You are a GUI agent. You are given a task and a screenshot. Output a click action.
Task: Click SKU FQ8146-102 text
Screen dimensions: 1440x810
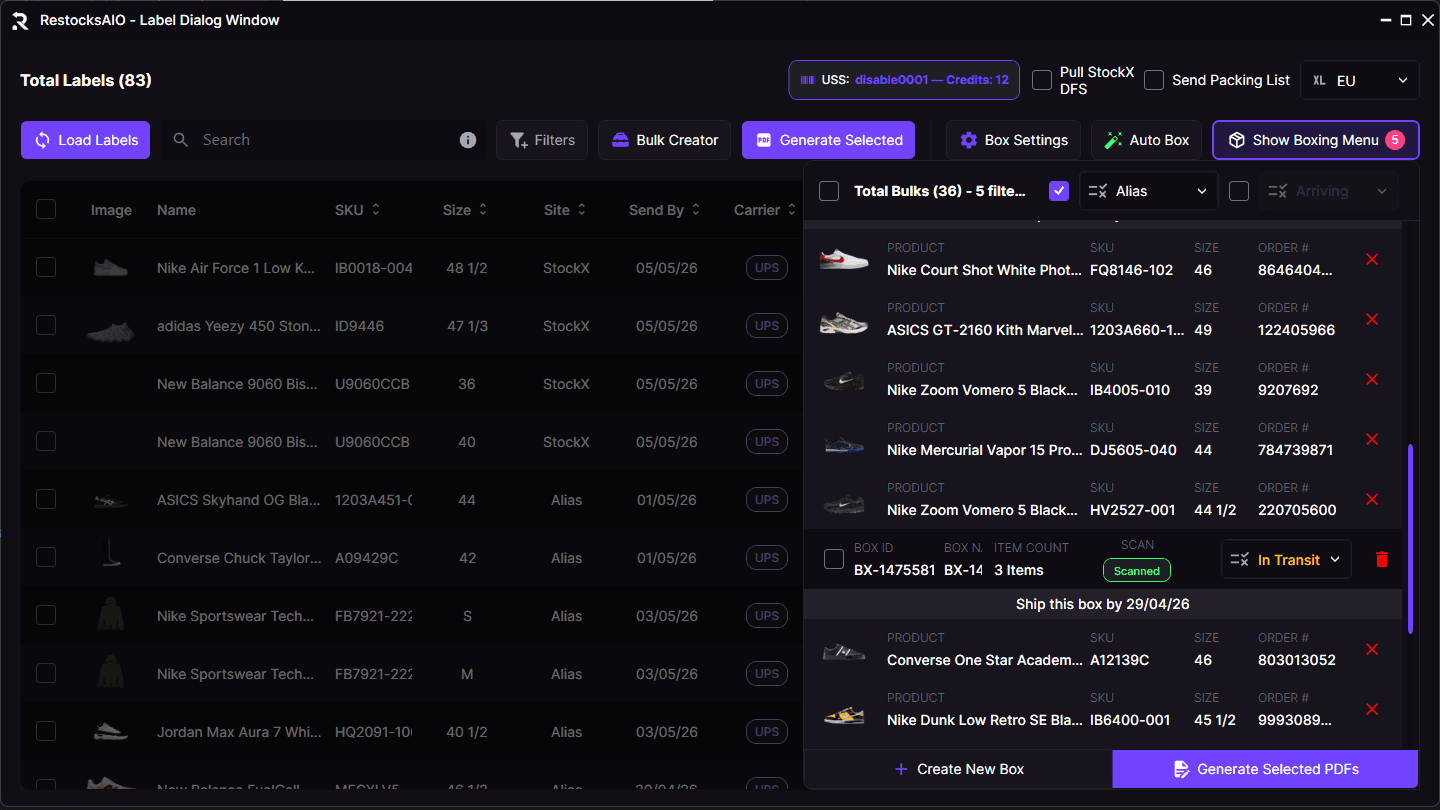(1131, 270)
